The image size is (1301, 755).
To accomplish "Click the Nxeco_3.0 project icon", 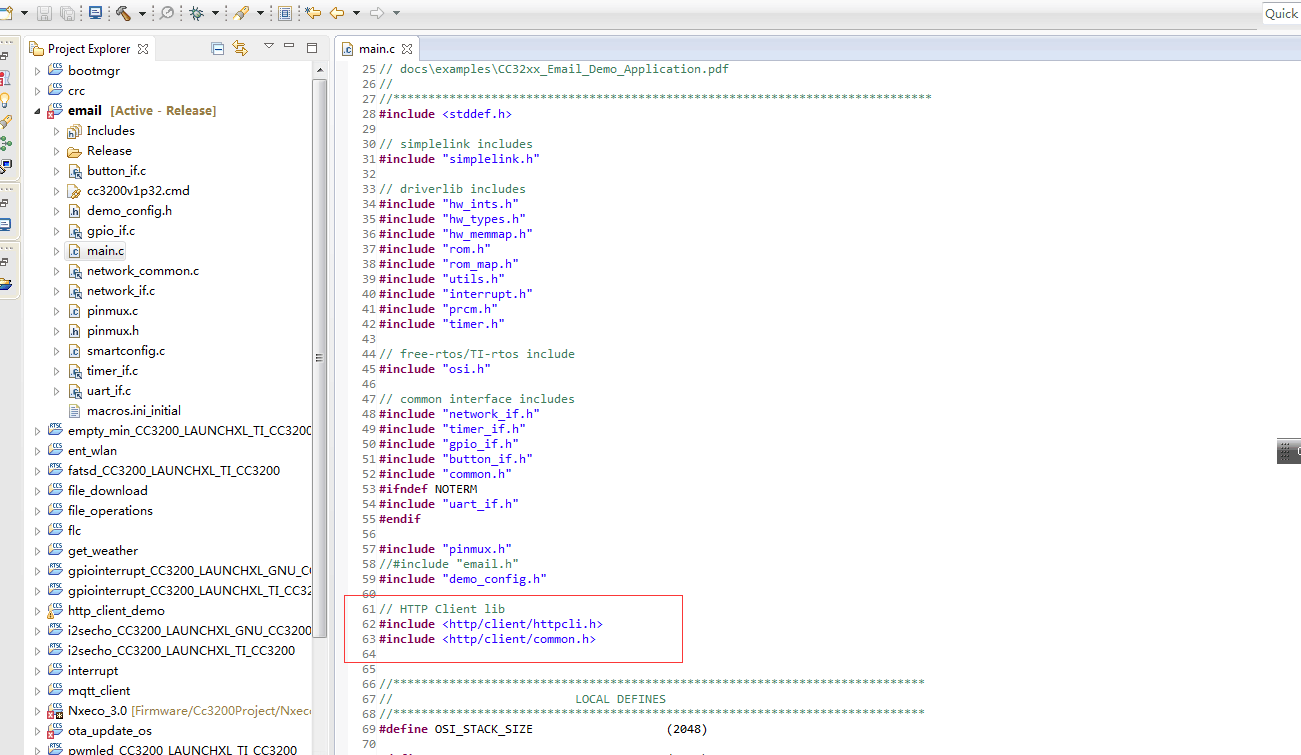I will pyautogui.click(x=55, y=711).
